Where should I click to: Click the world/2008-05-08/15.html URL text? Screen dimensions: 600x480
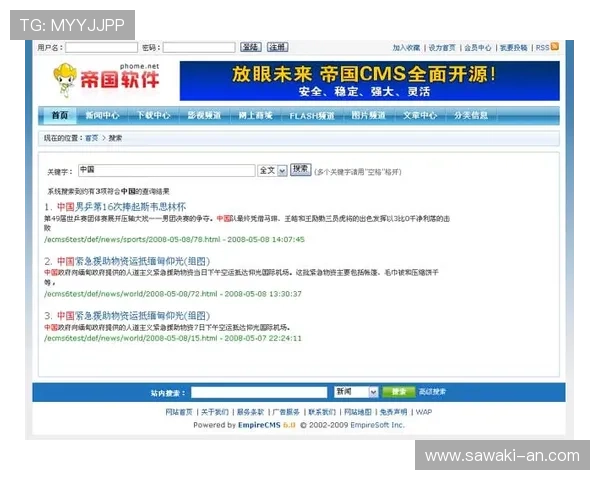click(x=131, y=338)
